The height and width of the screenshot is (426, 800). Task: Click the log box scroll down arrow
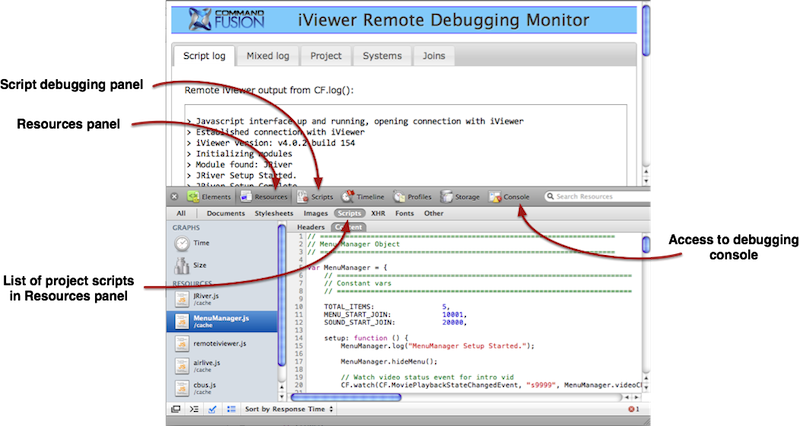[646, 181]
